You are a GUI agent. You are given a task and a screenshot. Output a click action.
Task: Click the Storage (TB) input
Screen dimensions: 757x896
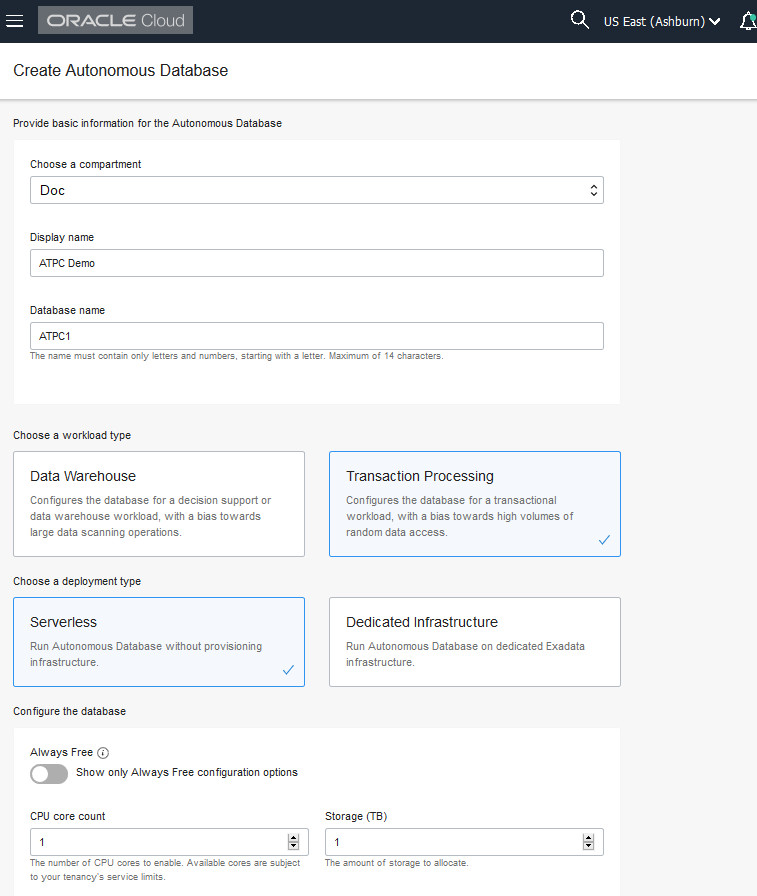click(464, 842)
